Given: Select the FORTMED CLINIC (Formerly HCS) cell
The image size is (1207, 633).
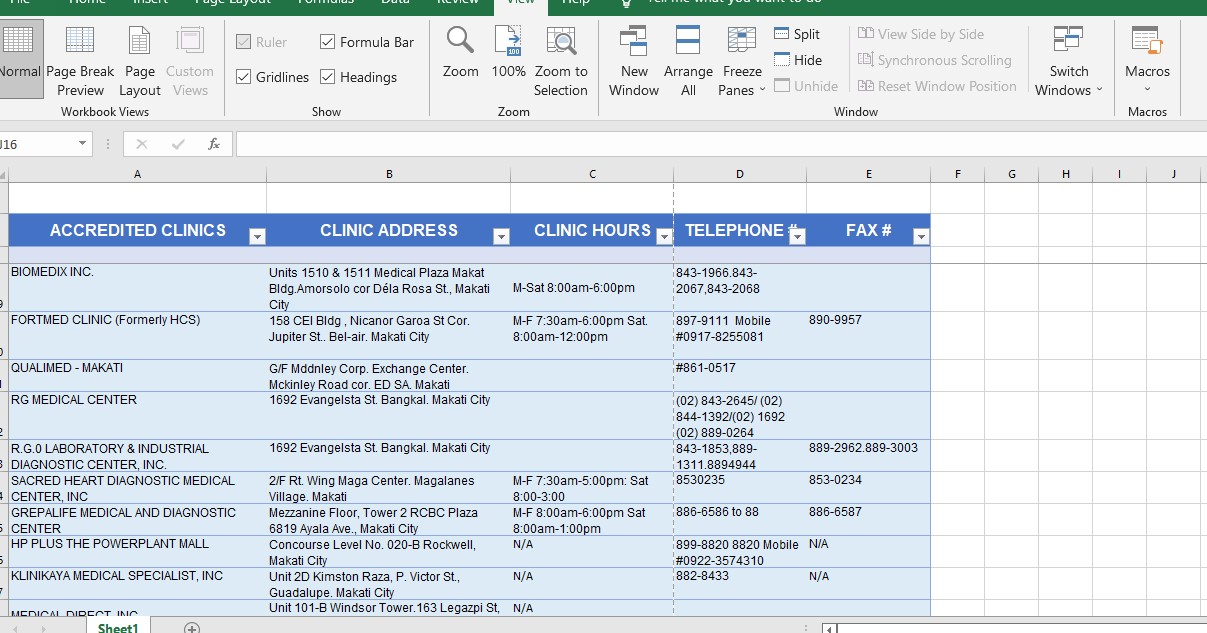Looking at the screenshot, I should pyautogui.click(x=137, y=336).
